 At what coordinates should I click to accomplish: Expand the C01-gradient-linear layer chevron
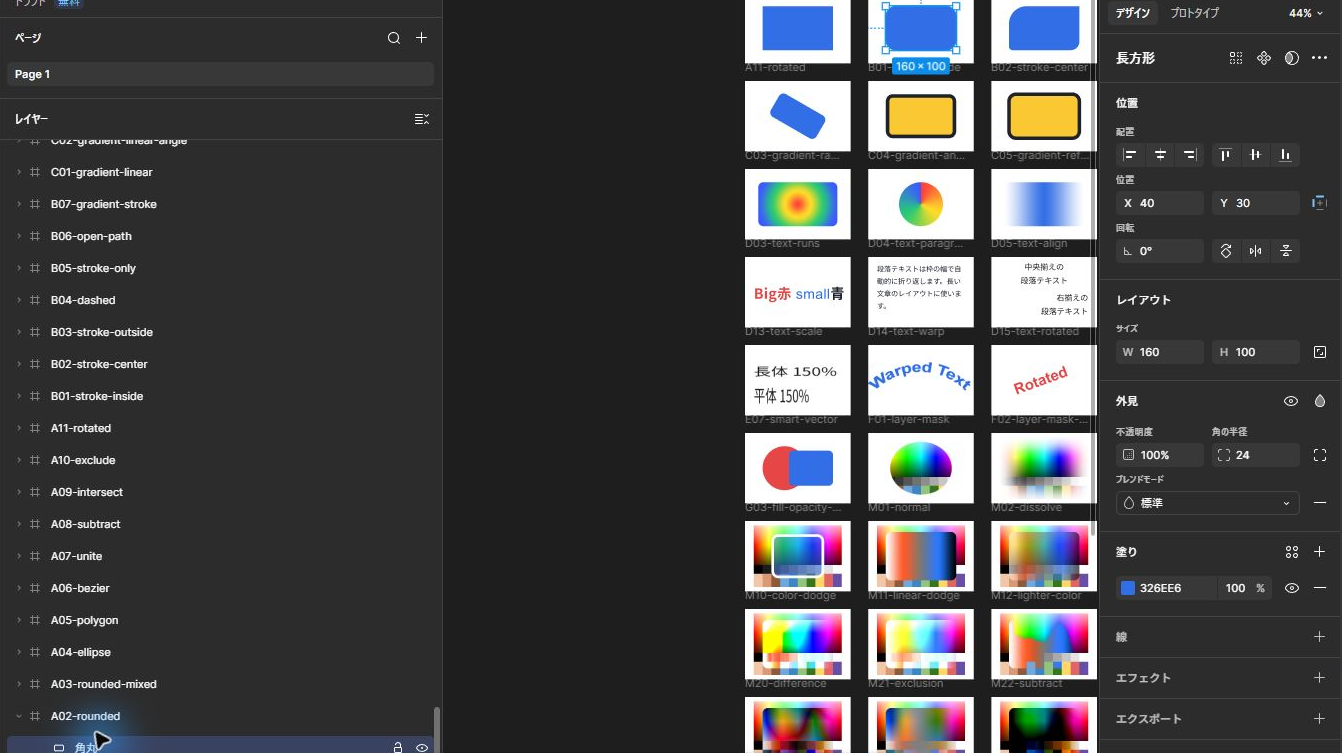click(x=19, y=172)
